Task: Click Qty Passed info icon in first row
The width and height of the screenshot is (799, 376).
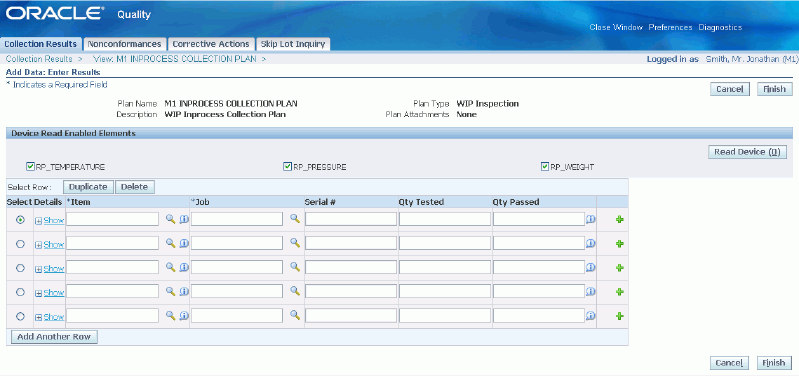Action: [591, 220]
